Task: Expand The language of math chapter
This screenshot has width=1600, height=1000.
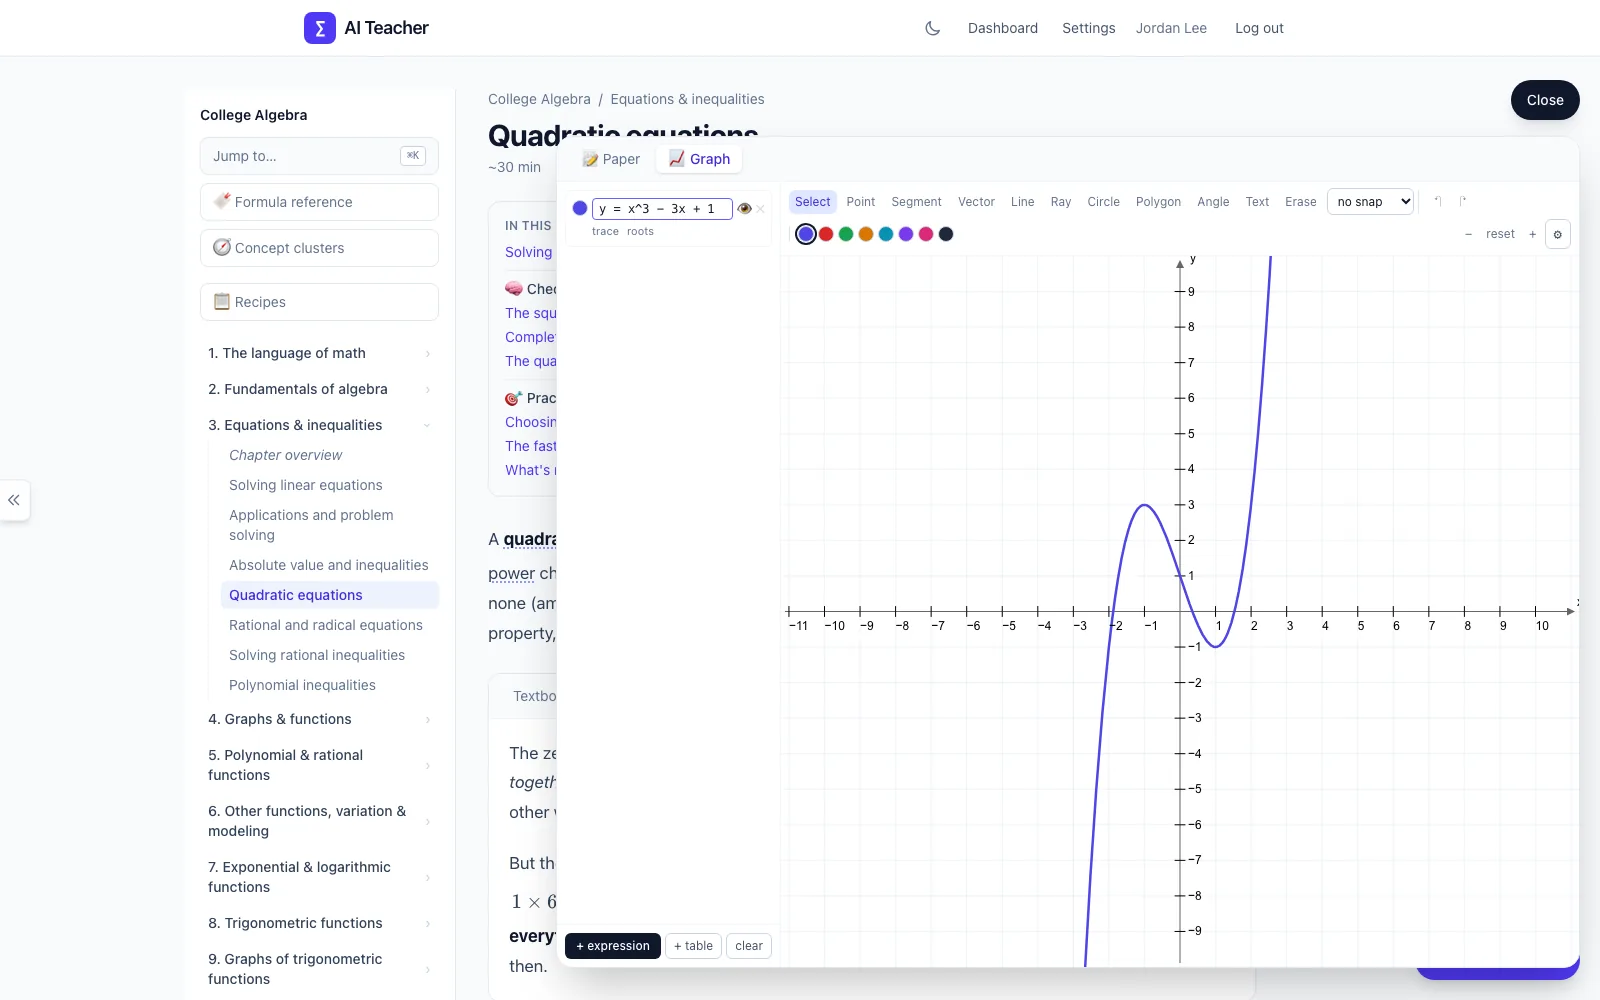Action: [x=319, y=353]
